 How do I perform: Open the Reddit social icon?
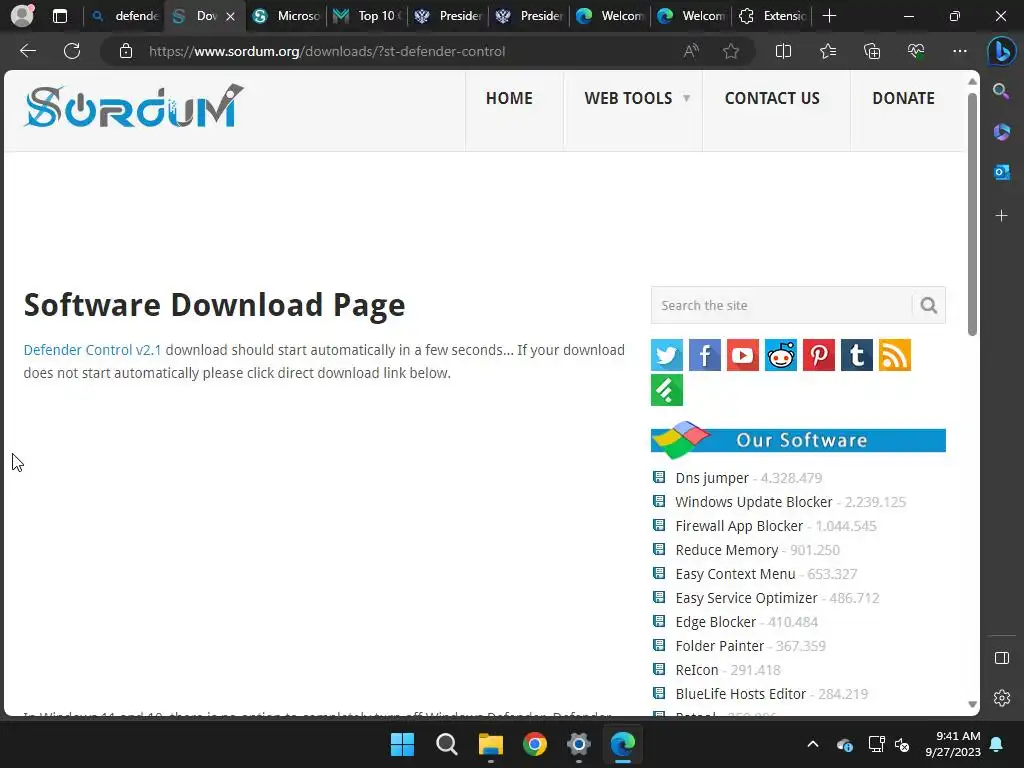click(x=780, y=355)
